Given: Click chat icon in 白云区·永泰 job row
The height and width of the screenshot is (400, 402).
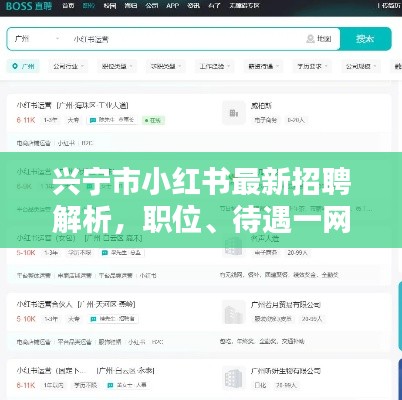Looking at the screenshot, I should (x=110, y=385).
